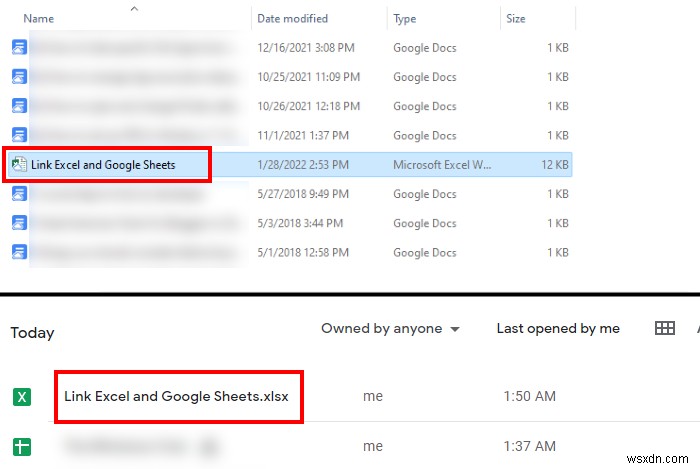This screenshot has height=469, width=700.
Task: Open Link Excel and Google Sheets.xlsx in Drive
Action: (176, 396)
